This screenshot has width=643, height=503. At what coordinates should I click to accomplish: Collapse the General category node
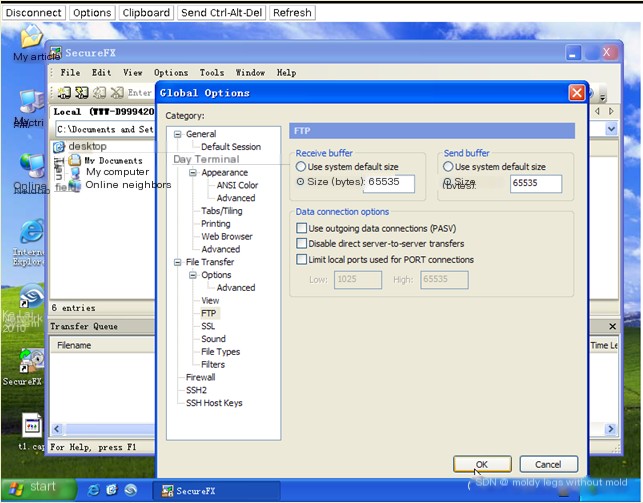click(x=178, y=134)
